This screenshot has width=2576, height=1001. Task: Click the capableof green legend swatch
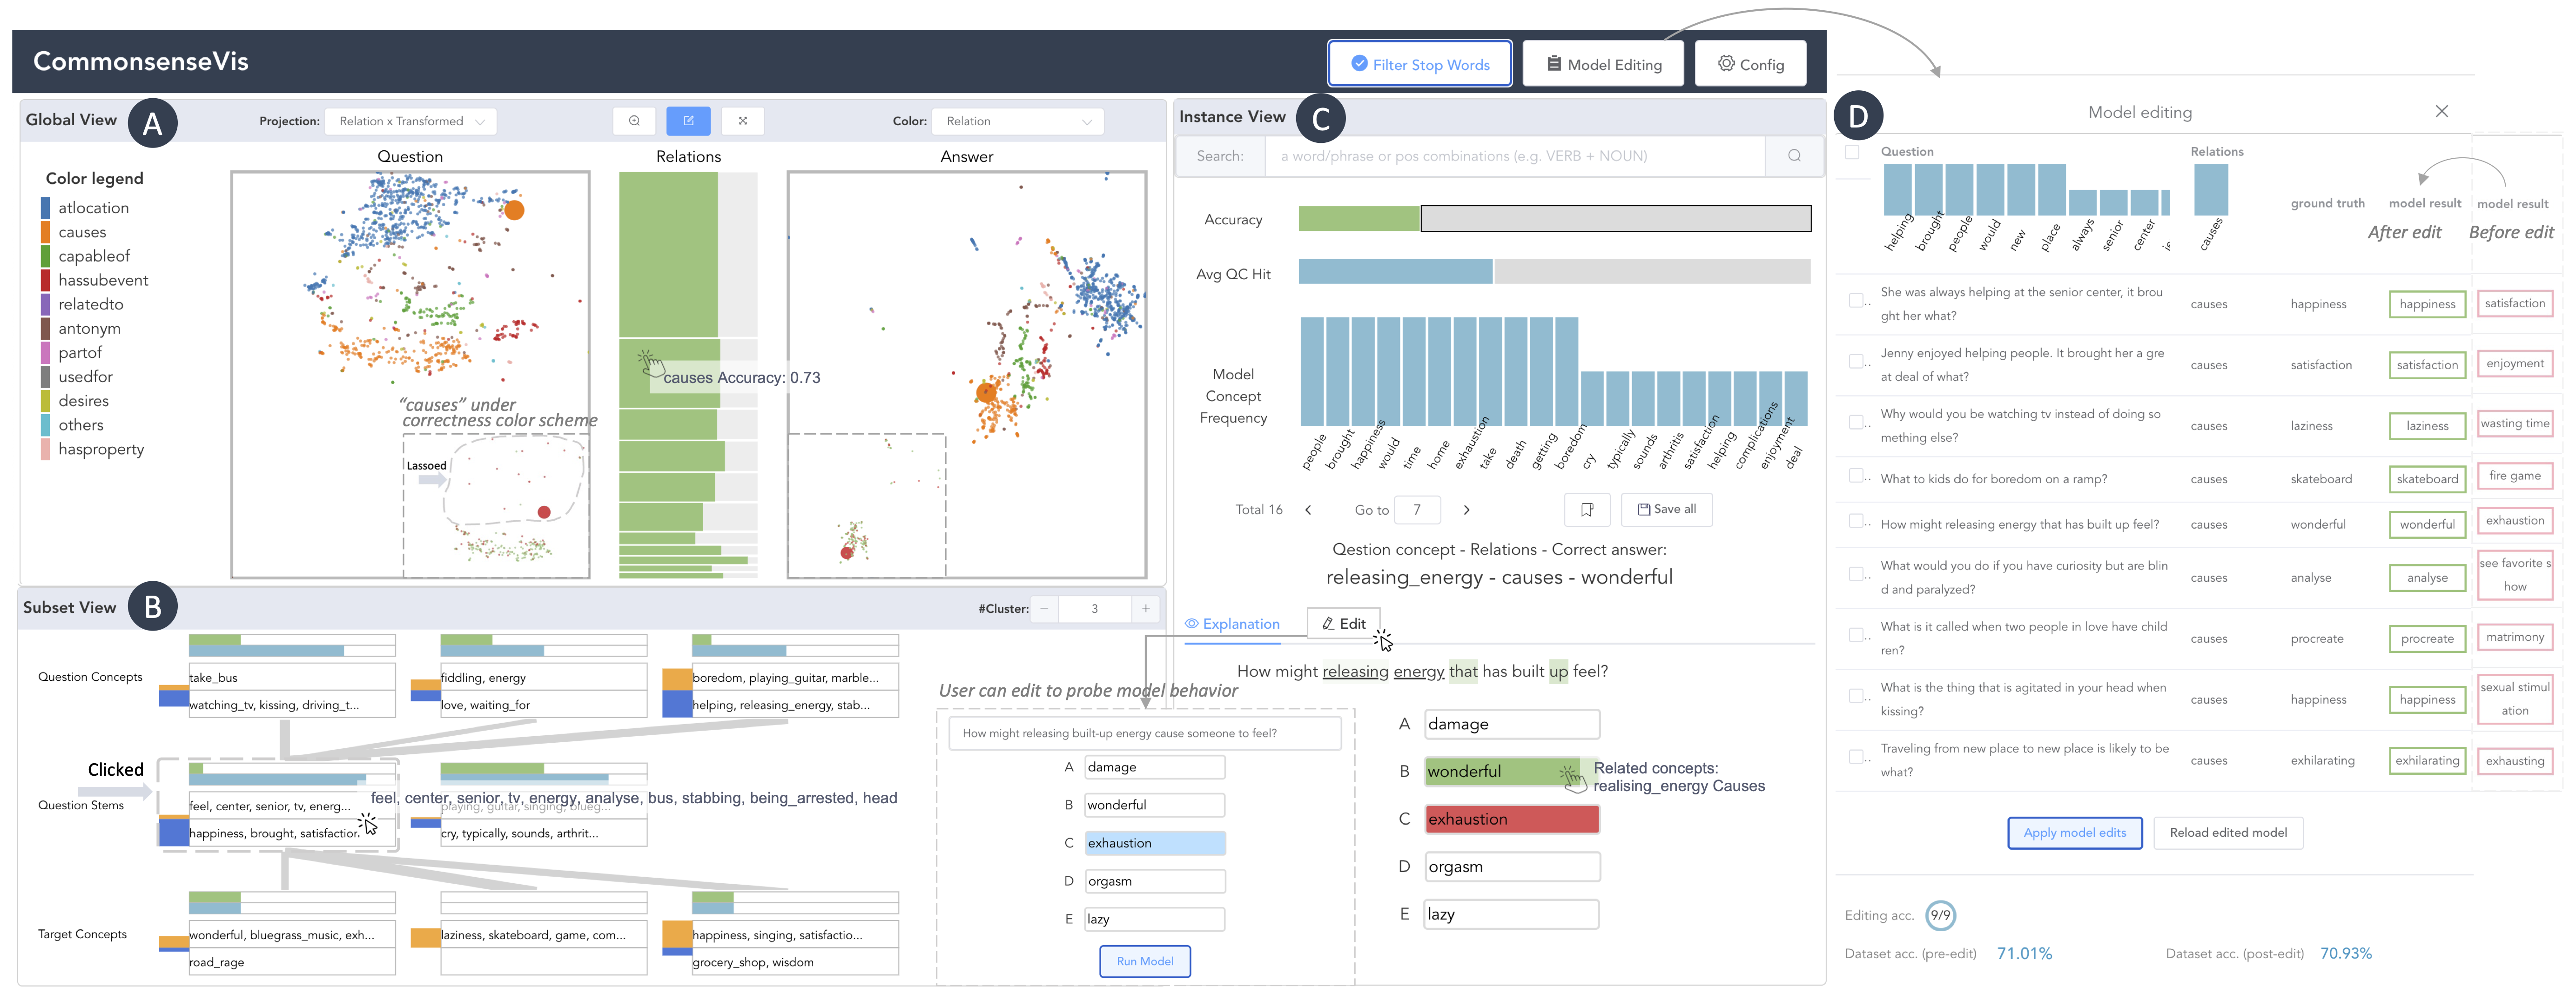(45, 256)
